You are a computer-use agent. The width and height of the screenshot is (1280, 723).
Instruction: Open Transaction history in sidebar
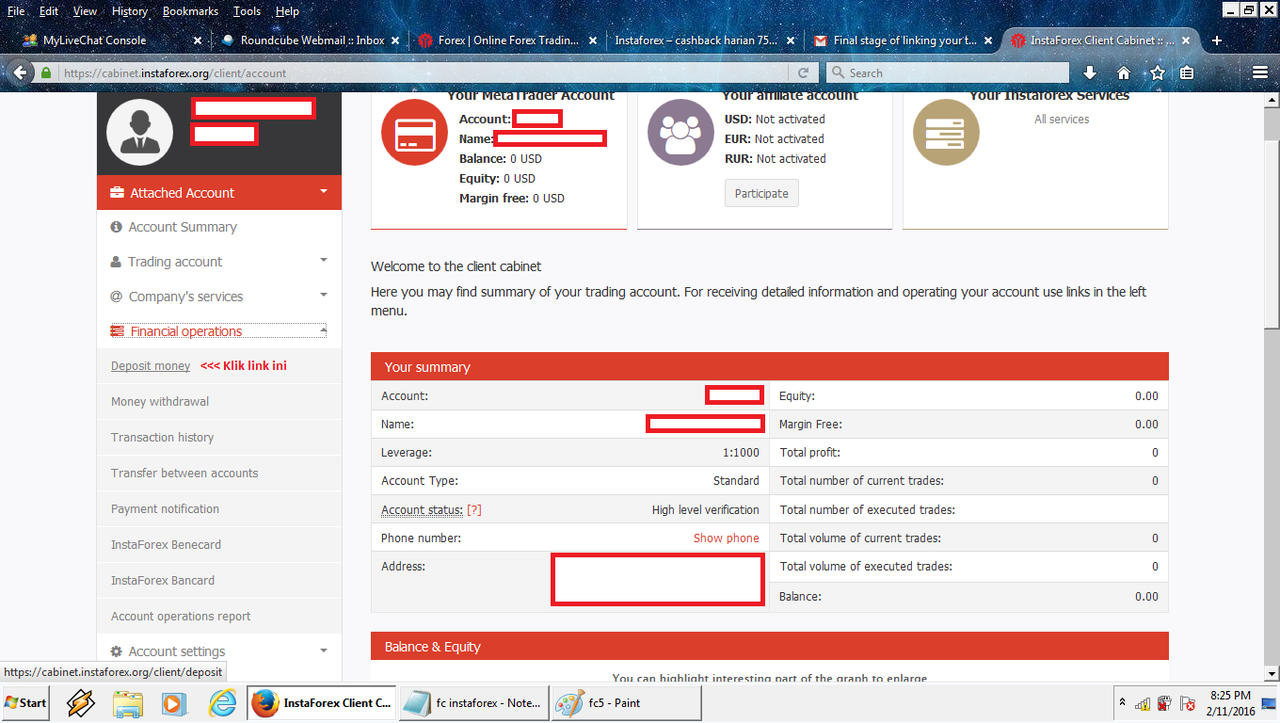coord(162,437)
